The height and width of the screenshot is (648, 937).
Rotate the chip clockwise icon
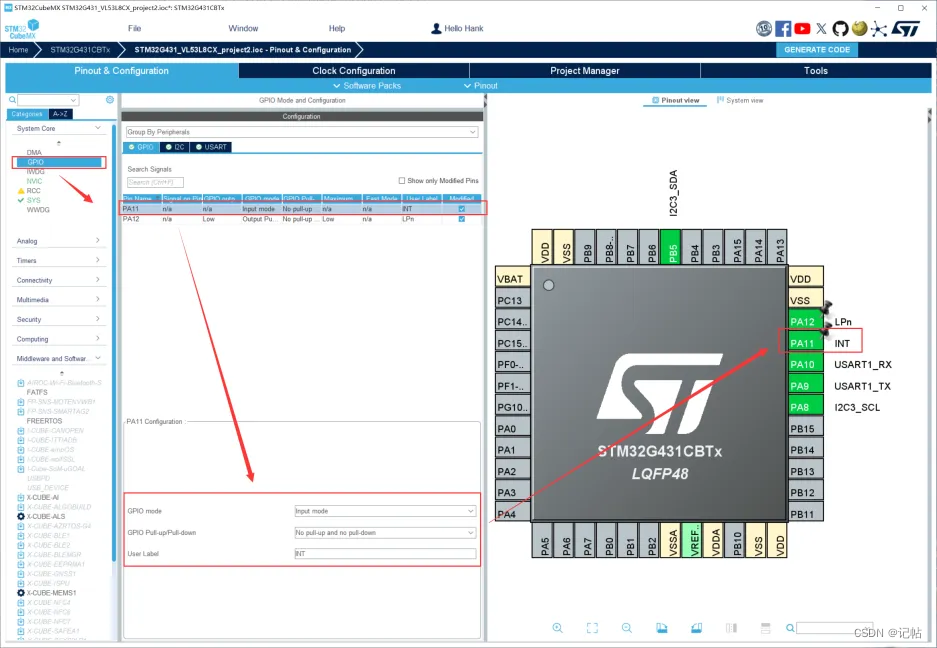coord(662,628)
